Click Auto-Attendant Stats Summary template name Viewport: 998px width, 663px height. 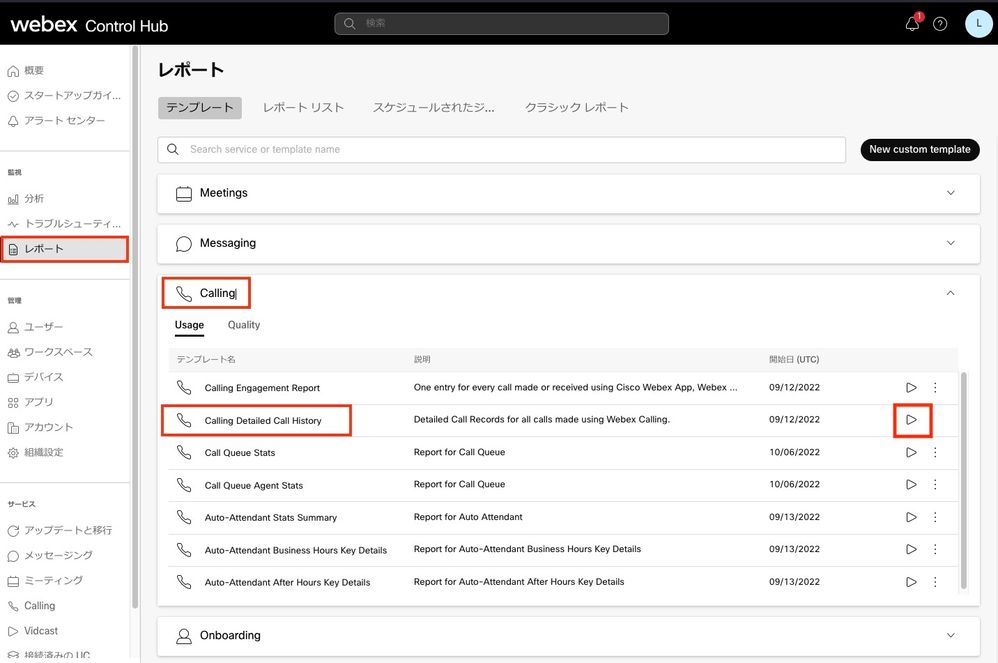pyautogui.click(x=271, y=518)
